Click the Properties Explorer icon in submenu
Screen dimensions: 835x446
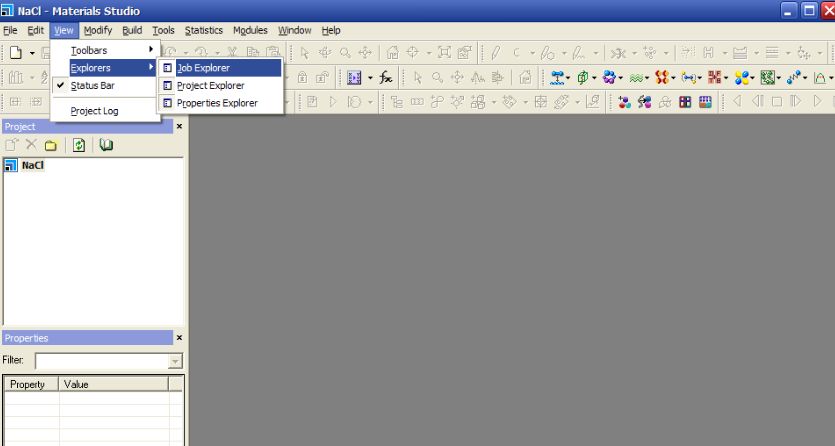point(167,103)
